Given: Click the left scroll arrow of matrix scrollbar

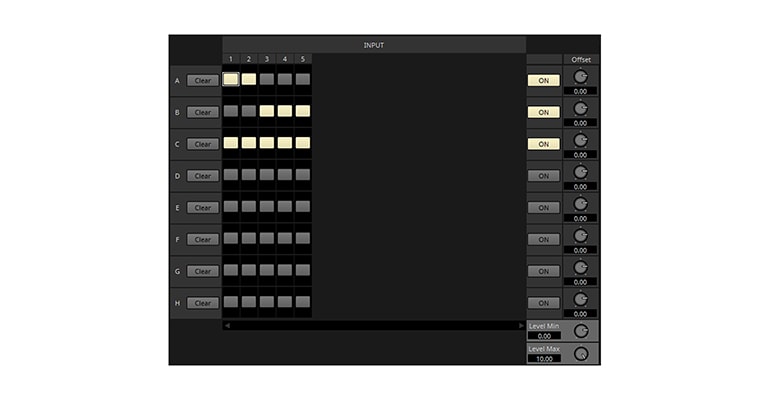Looking at the screenshot, I should pos(227,325).
